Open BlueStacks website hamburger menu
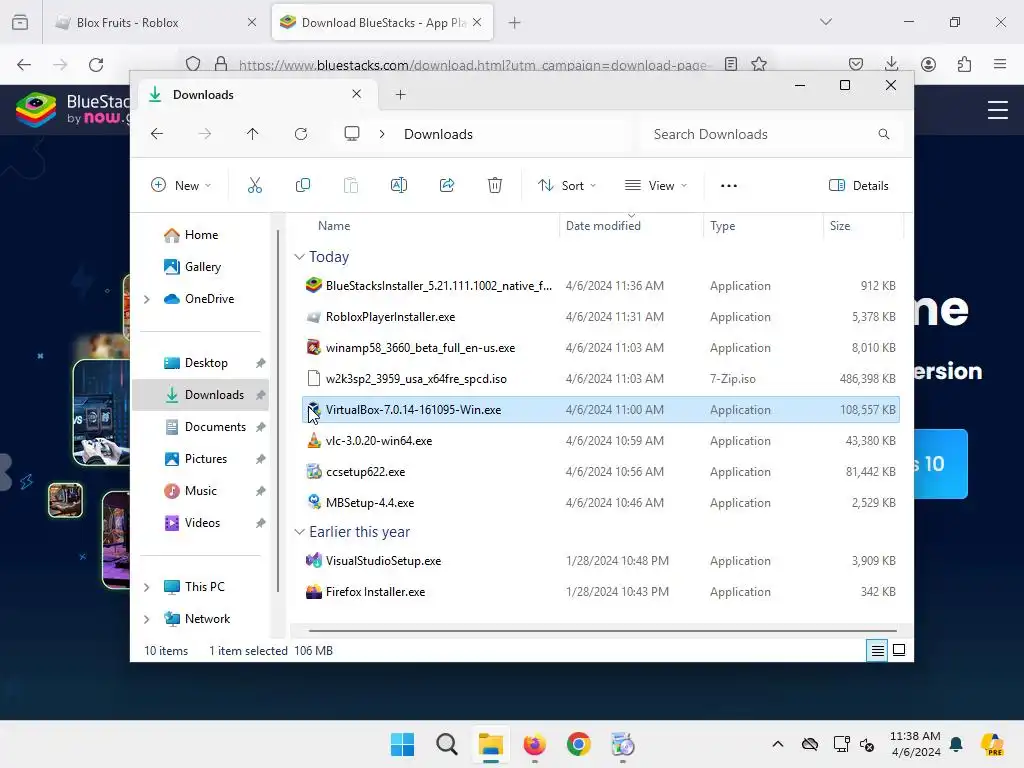This screenshot has width=1024, height=768. click(997, 110)
